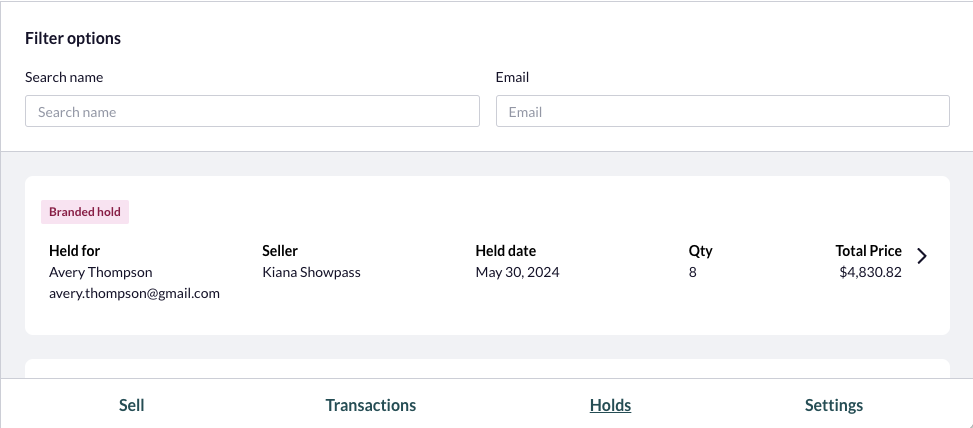Viewport: 973px width, 428px height.
Task: Click the Held for column header
Action: point(74,251)
